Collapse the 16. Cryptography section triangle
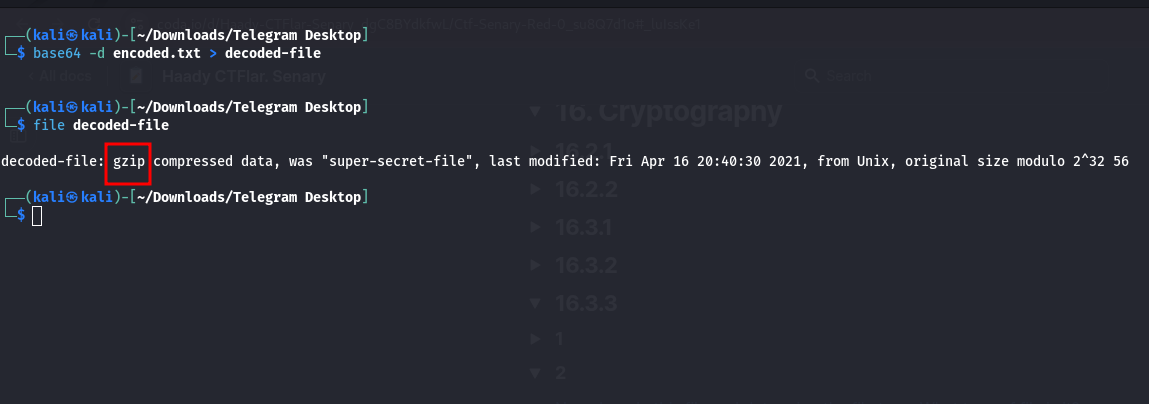 tap(534, 111)
